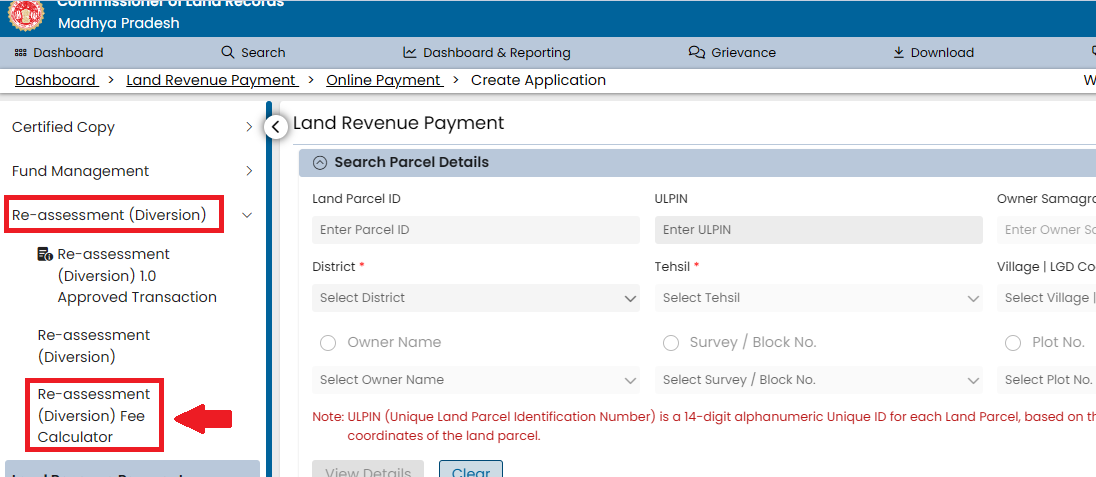Click the Grievance chat bubbles icon
This screenshot has width=1096, height=477.
(x=697, y=53)
